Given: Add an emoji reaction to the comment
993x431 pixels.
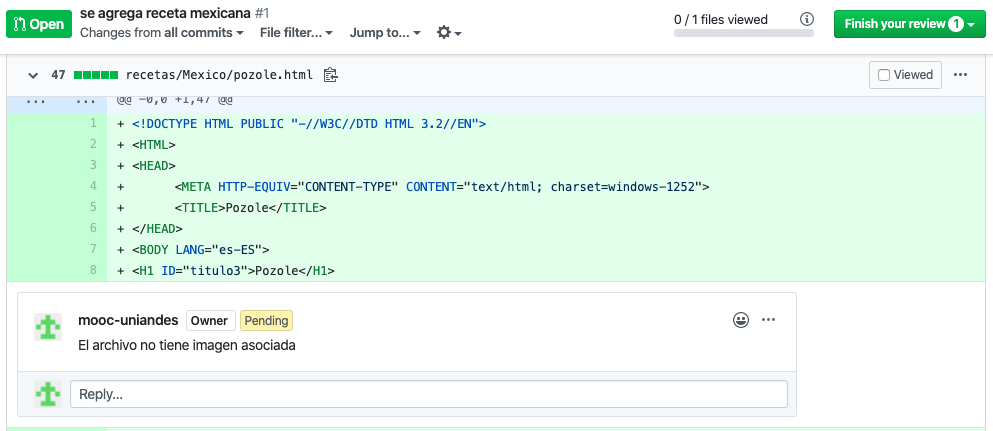Looking at the screenshot, I should coord(740,320).
